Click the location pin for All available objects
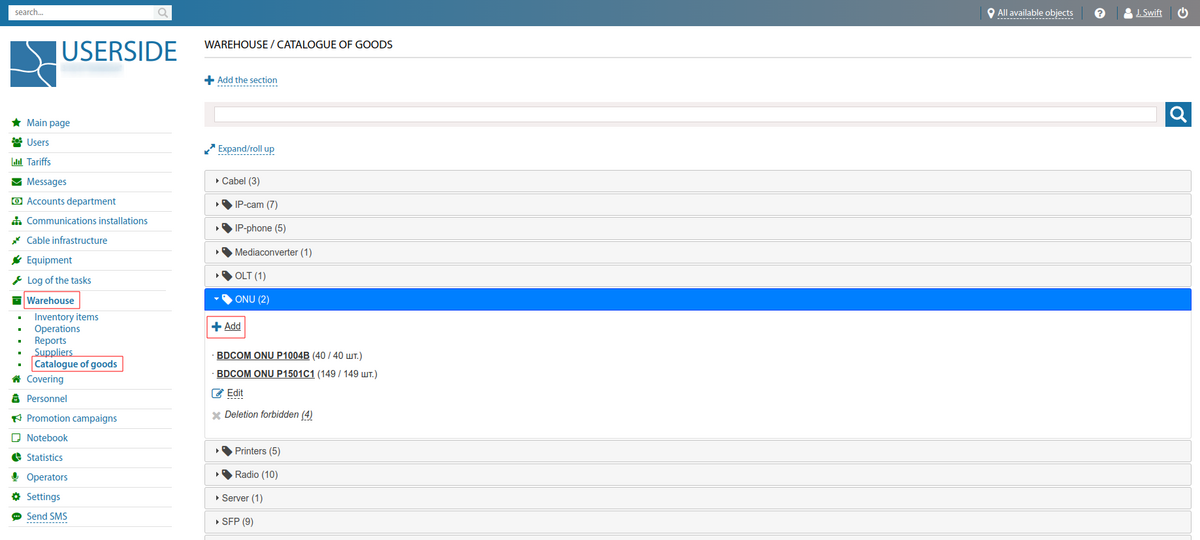 point(990,14)
